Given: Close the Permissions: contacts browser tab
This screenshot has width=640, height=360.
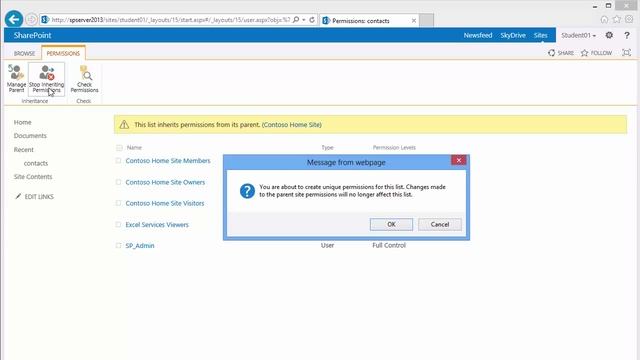Looking at the screenshot, I should (413, 20).
